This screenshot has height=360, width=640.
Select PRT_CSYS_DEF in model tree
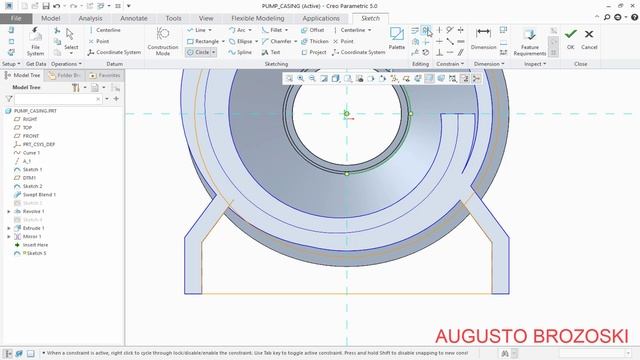click(x=34, y=144)
